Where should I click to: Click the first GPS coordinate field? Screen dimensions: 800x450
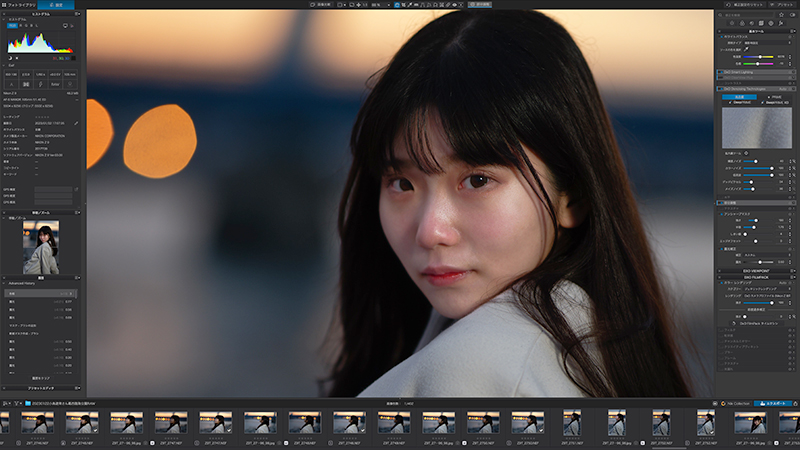pos(54,189)
